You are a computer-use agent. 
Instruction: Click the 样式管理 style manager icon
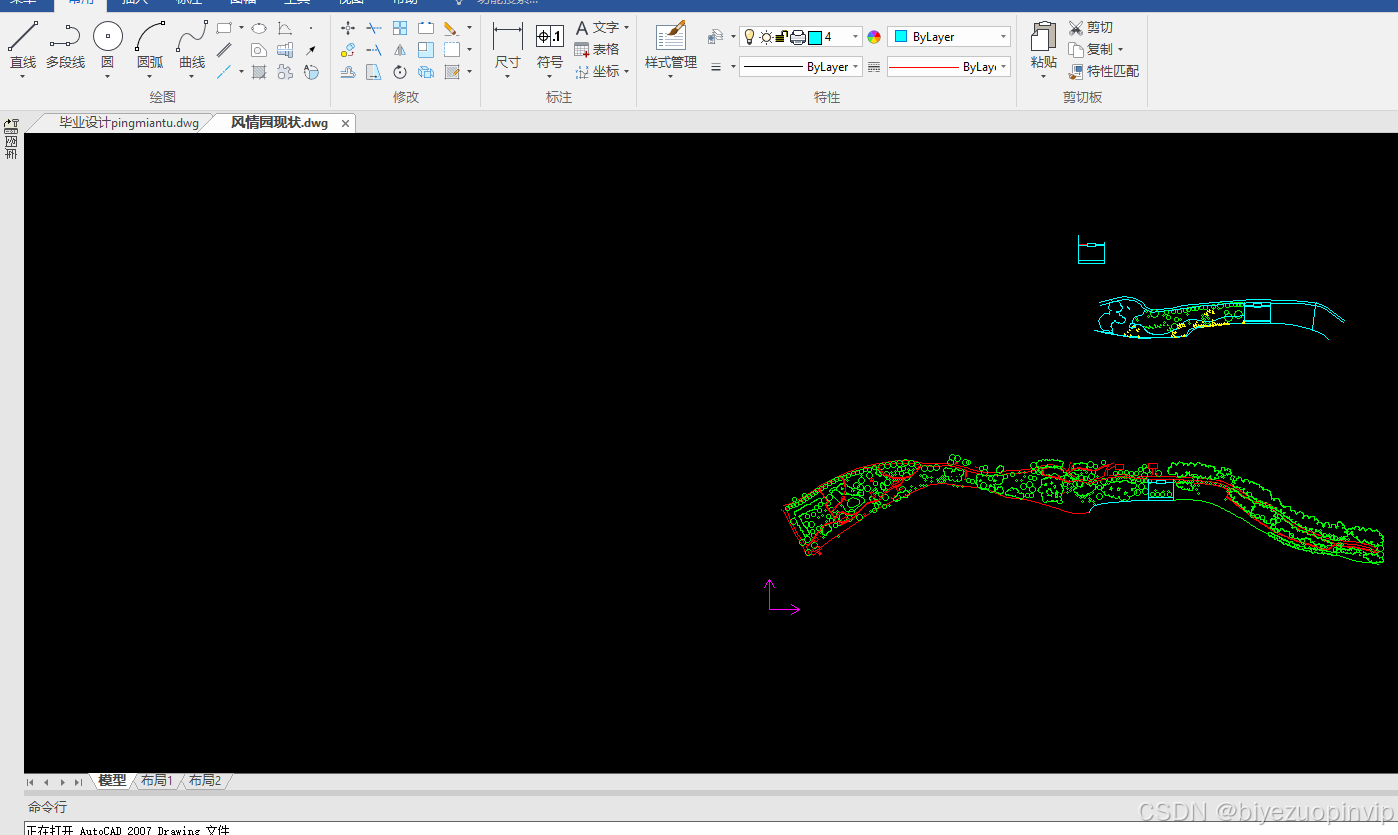pyautogui.click(x=670, y=47)
